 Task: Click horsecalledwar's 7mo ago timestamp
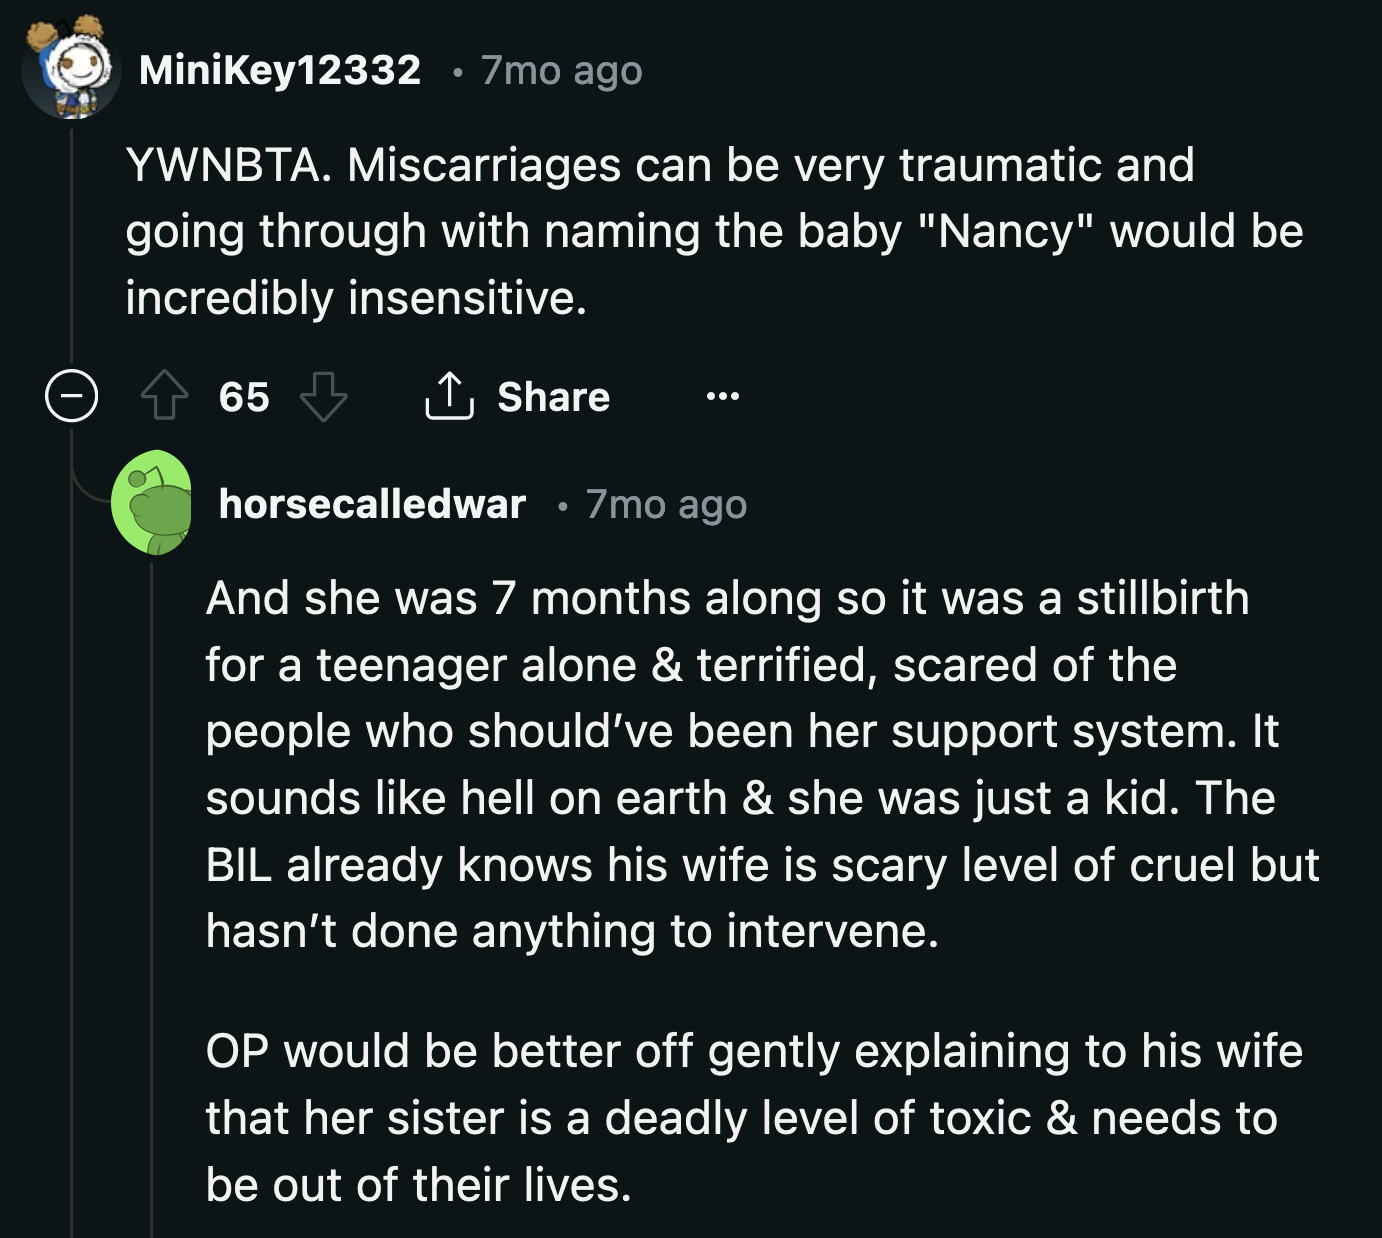tap(666, 505)
